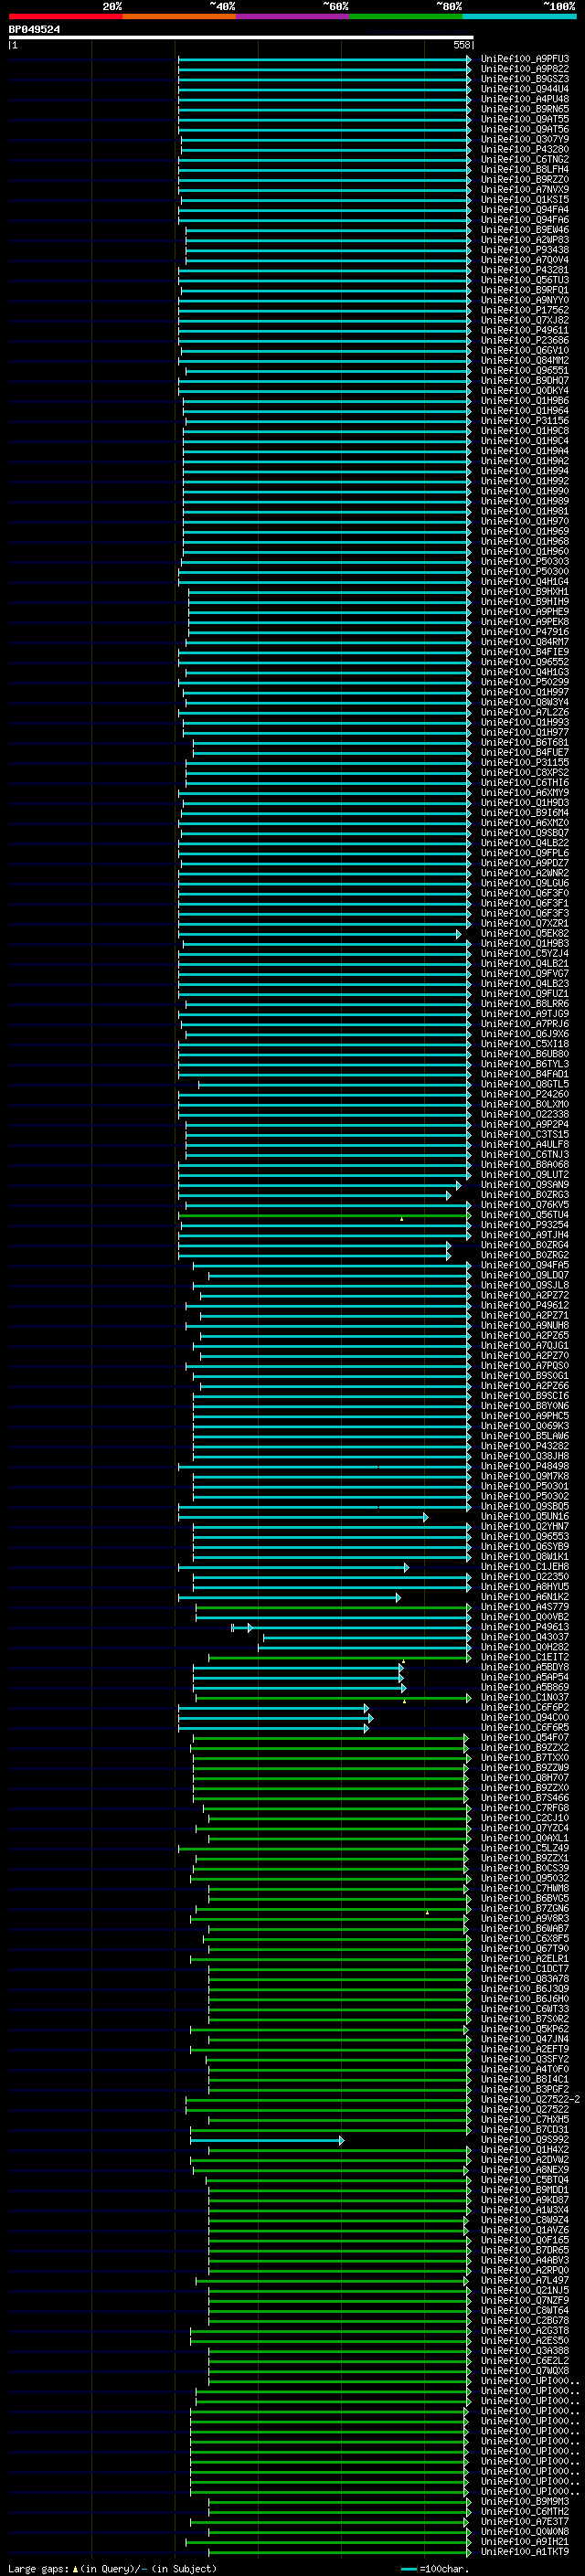The image size is (585, 2576).
Task: Select the UniRef100_B9DHQ7 entry
Action: coord(524,381)
